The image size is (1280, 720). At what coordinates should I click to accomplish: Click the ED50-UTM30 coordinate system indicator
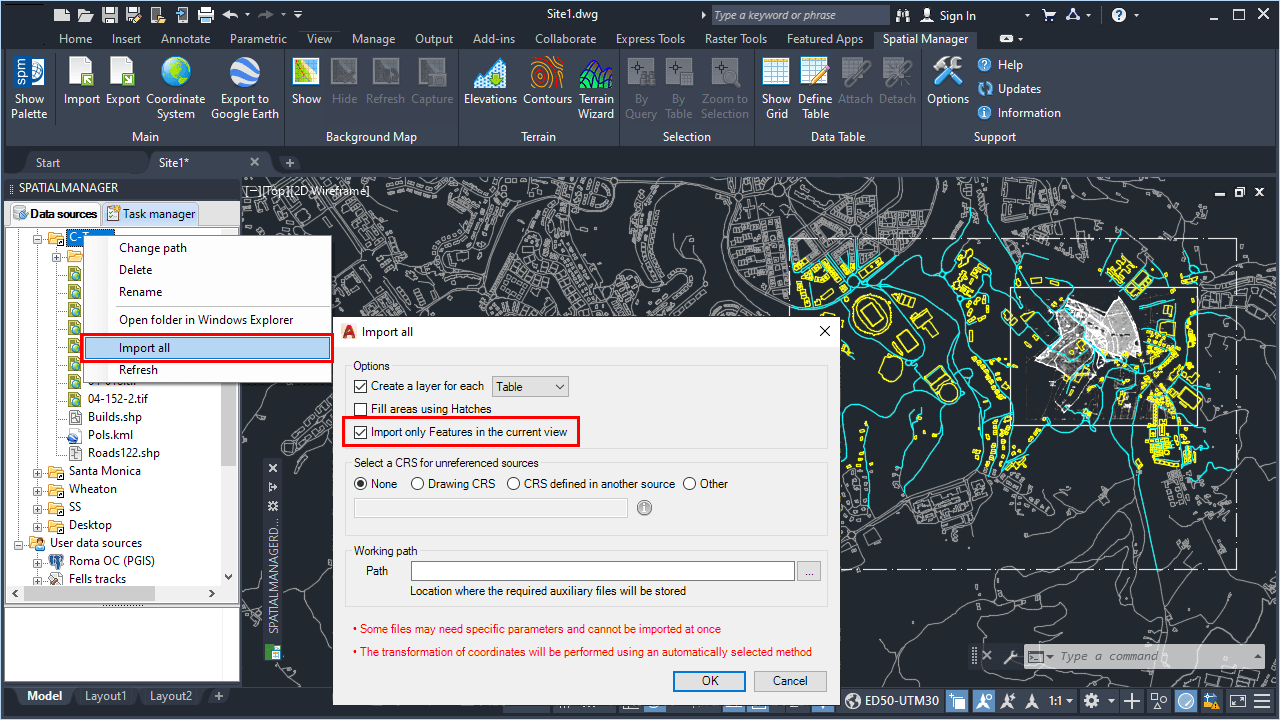tap(893, 701)
